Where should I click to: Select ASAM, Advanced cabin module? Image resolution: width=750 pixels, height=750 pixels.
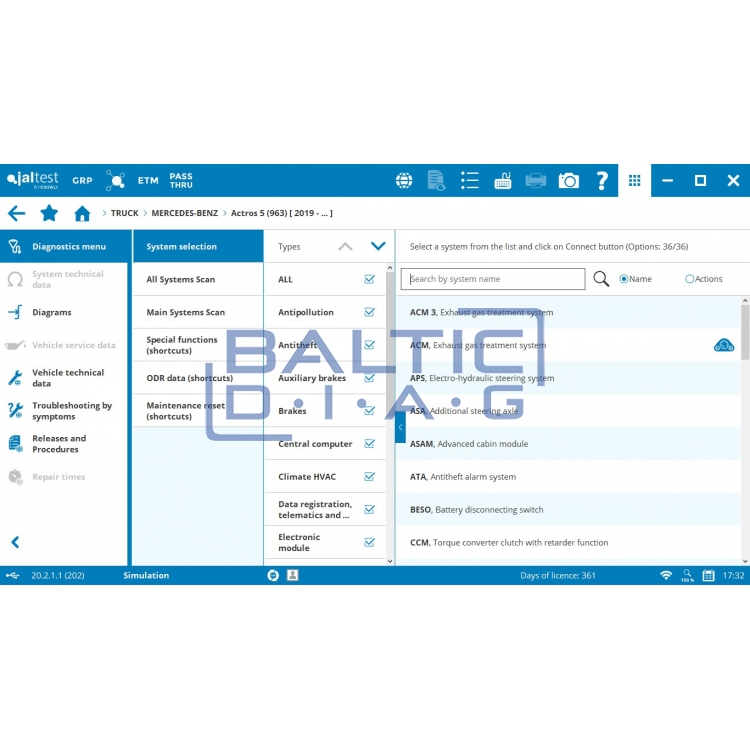tap(569, 444)
